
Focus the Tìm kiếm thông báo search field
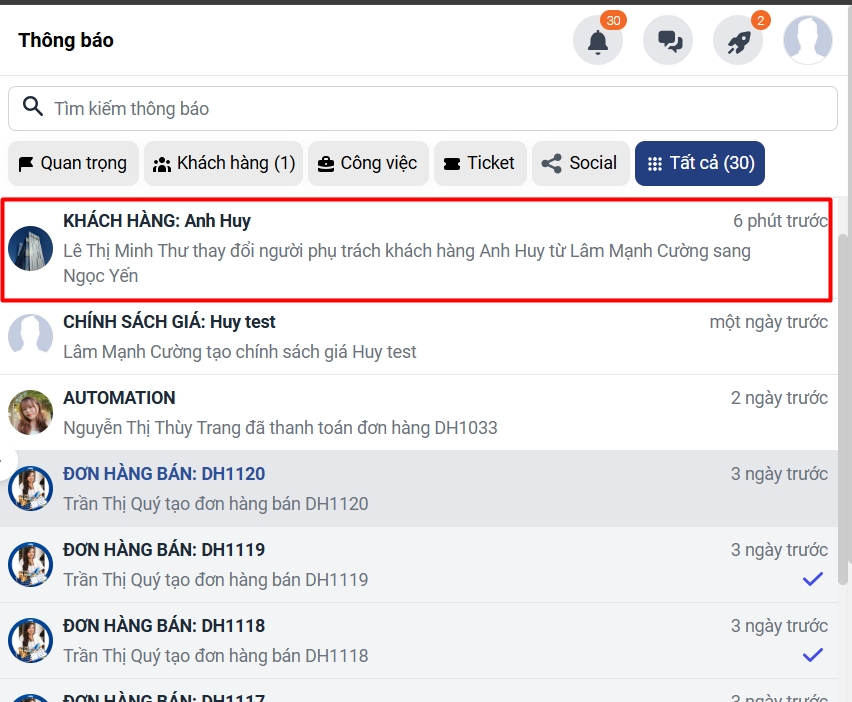click(423, 109)
